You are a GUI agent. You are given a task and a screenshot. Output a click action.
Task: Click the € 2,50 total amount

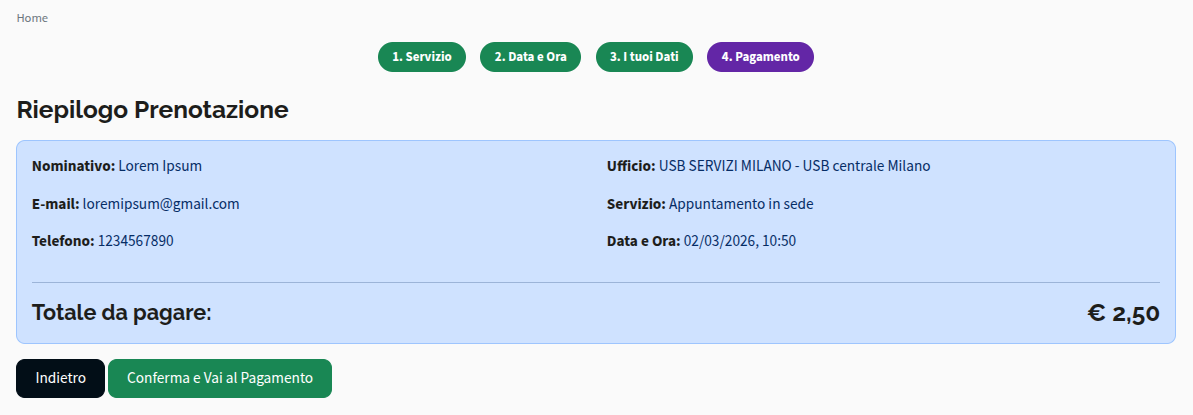(x=1123, y=314)
